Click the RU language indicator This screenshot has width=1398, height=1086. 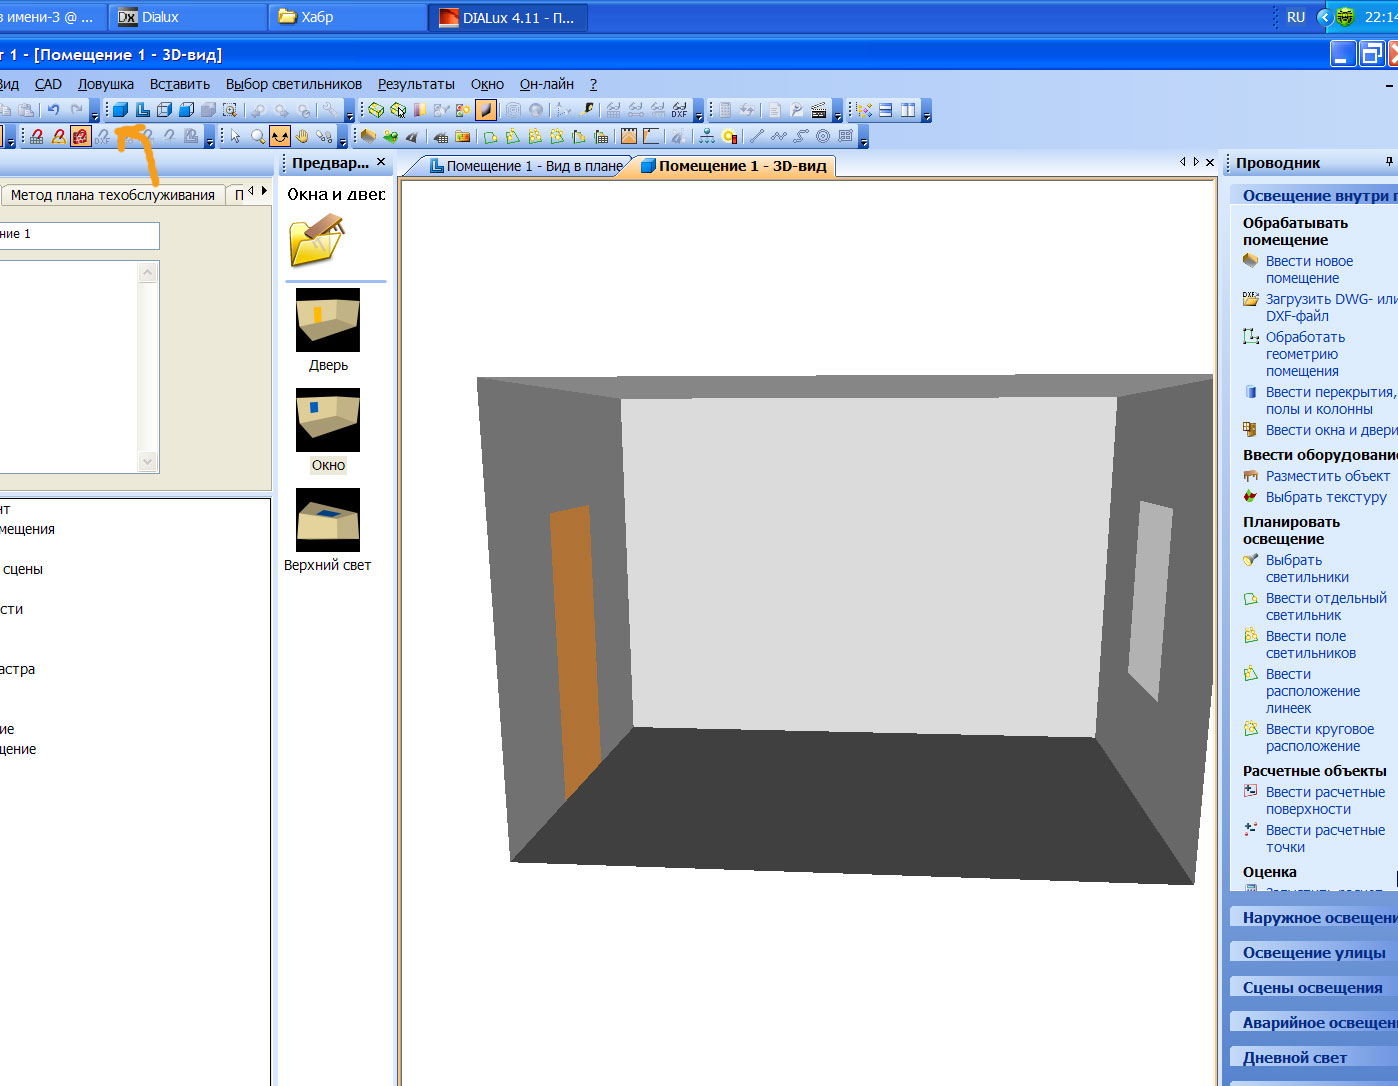pos(1296,17)
